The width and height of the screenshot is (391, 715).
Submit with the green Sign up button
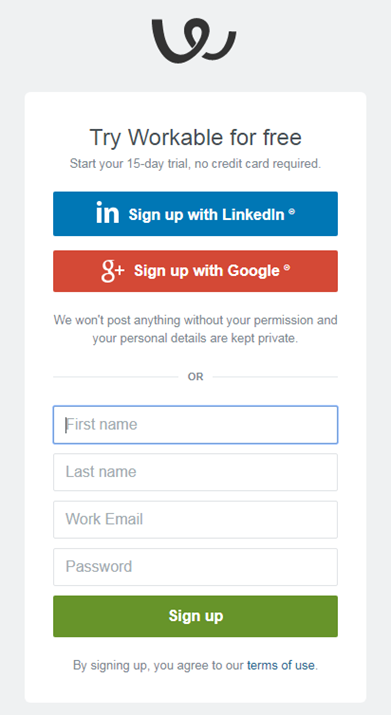[x=195, y=616]
